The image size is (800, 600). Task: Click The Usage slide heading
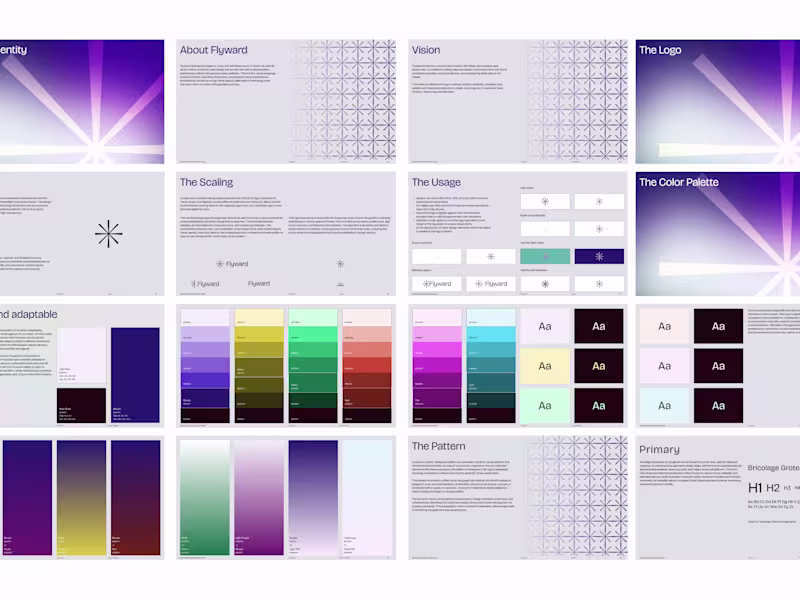(x=435, y=182)
